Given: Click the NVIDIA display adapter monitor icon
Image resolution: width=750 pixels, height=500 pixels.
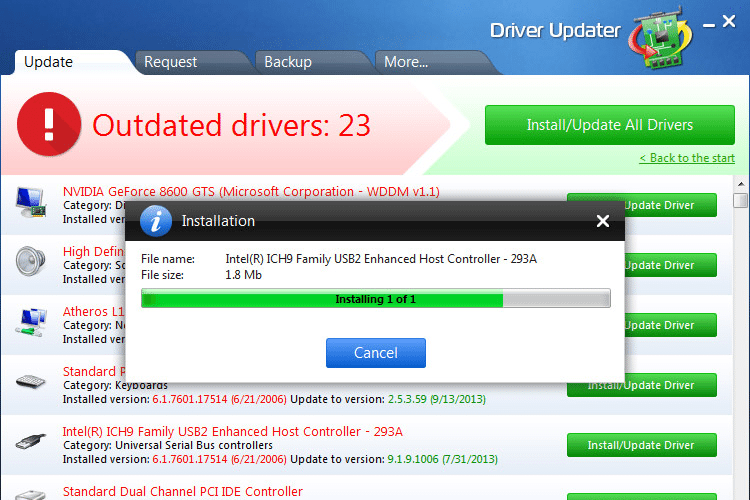Looking at the screenshot, I should pyautogui.click(x=31, y=202).
